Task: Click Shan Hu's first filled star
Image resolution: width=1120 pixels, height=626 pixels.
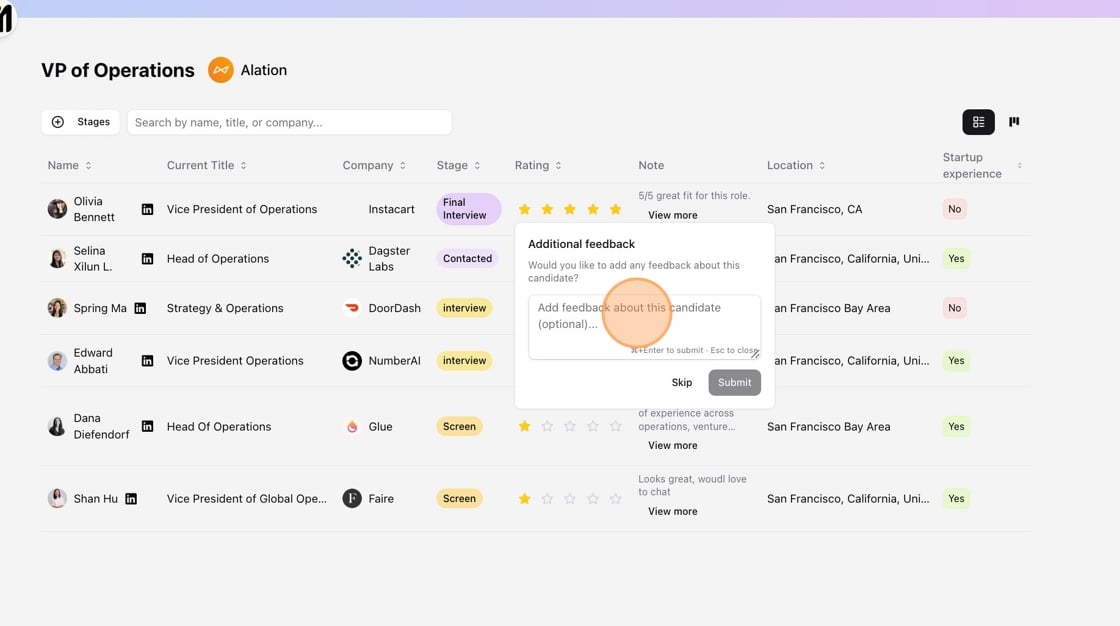Action: click(524, 499)
